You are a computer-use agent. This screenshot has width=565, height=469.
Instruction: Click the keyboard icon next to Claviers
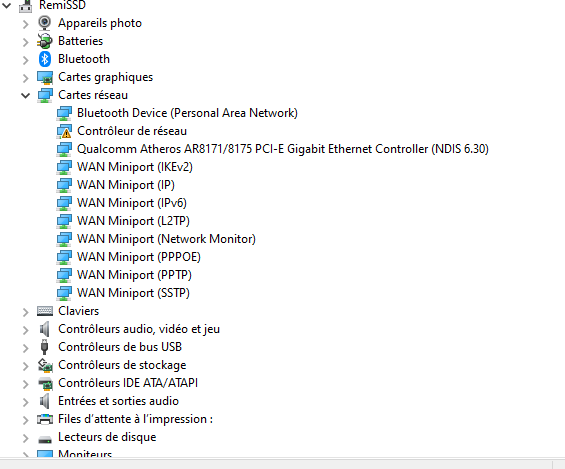click(x=45, y=311)
